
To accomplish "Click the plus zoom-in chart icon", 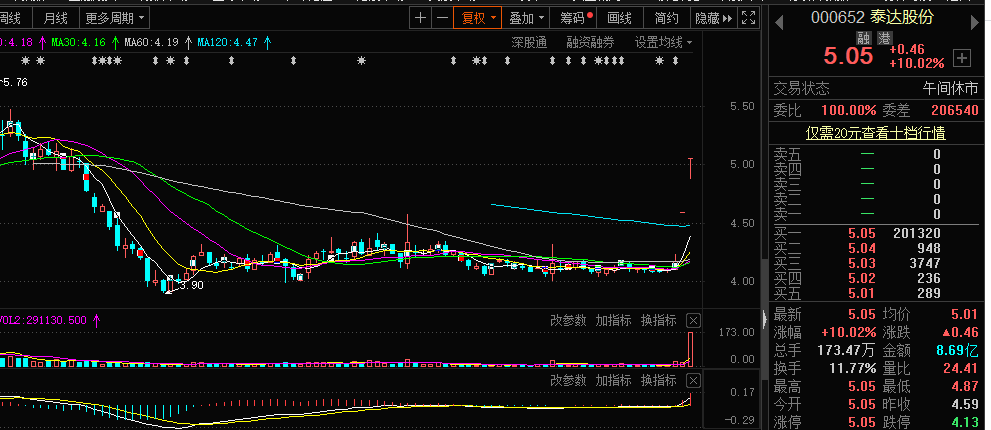I will [421, 18].
